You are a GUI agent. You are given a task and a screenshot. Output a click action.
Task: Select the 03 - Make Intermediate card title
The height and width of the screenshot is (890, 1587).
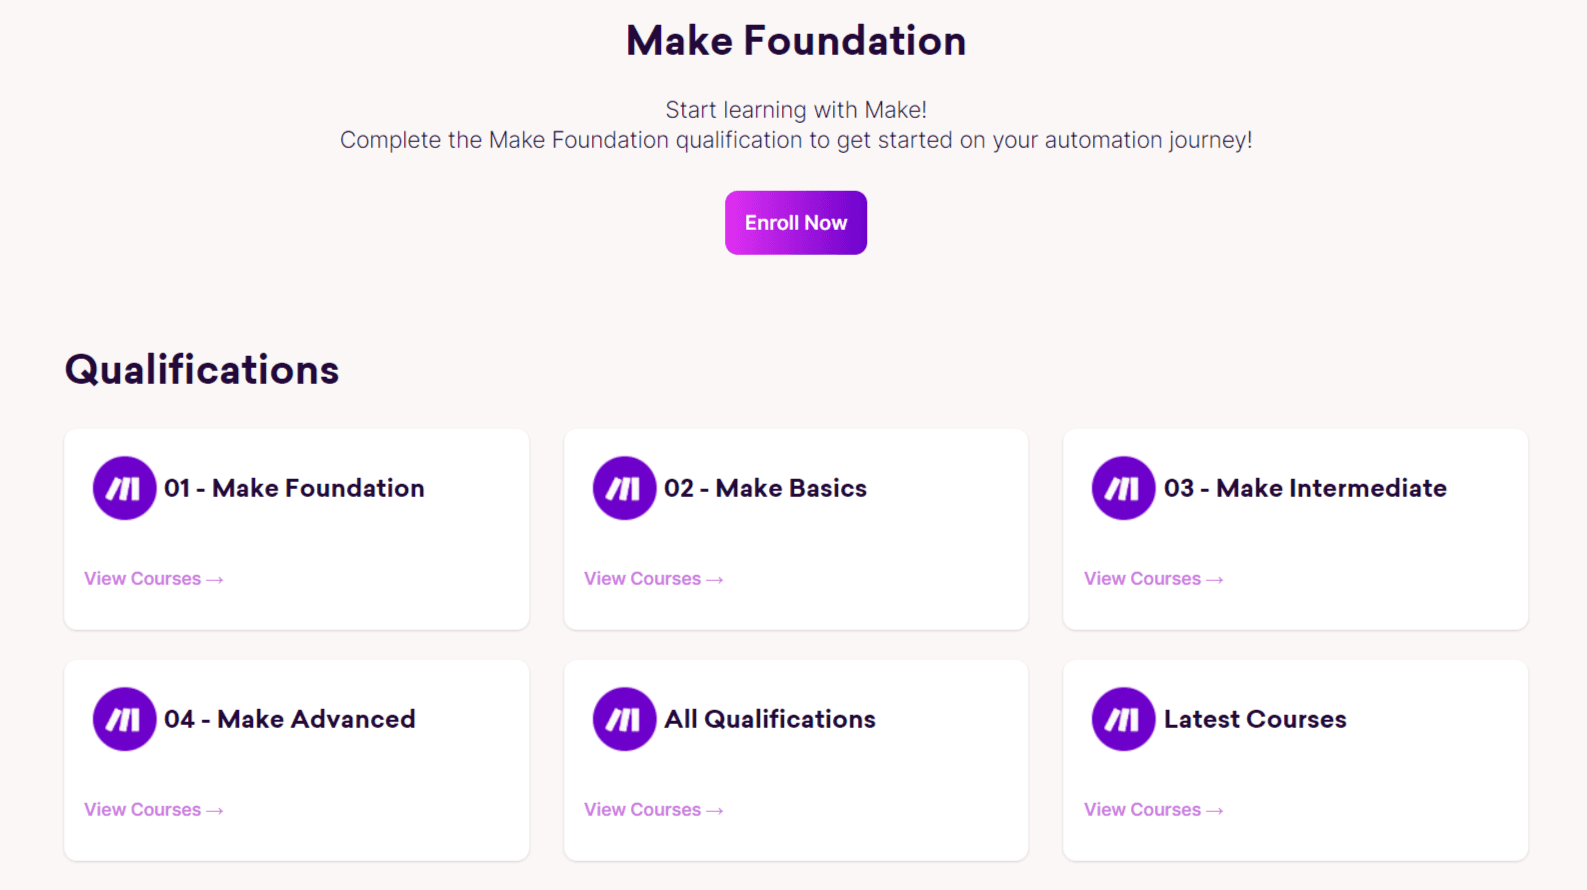click(x=1306, y=488)
